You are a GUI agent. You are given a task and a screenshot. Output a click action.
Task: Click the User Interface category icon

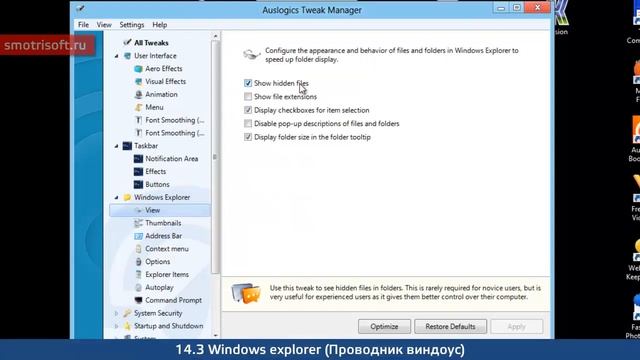(127, 56)
